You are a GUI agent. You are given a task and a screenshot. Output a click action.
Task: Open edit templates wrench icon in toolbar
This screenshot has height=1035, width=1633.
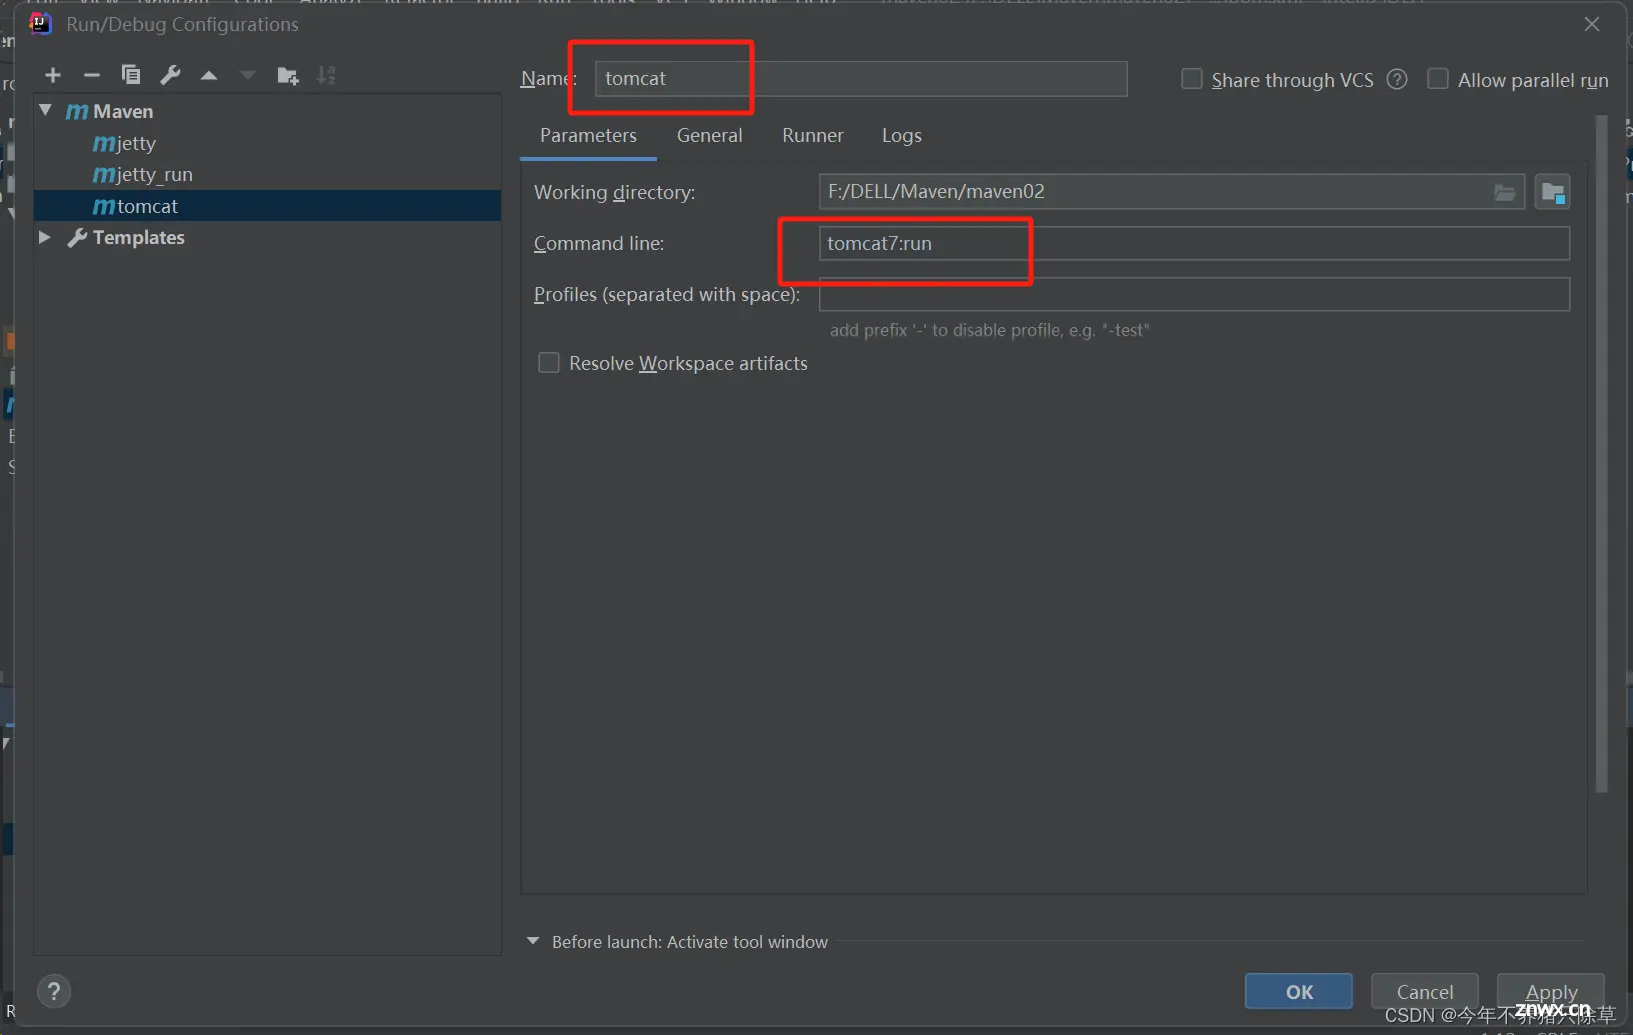170,75
